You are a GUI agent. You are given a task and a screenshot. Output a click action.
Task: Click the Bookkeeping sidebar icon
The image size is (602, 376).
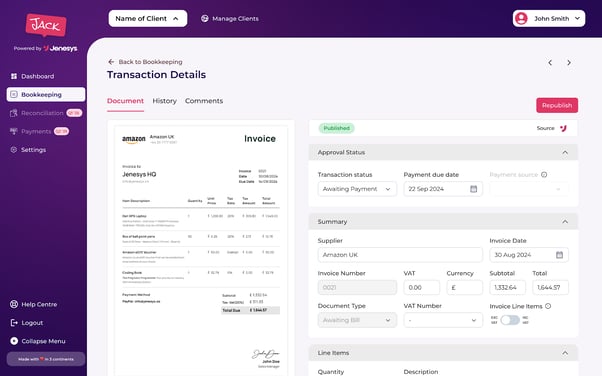[14, 94]
